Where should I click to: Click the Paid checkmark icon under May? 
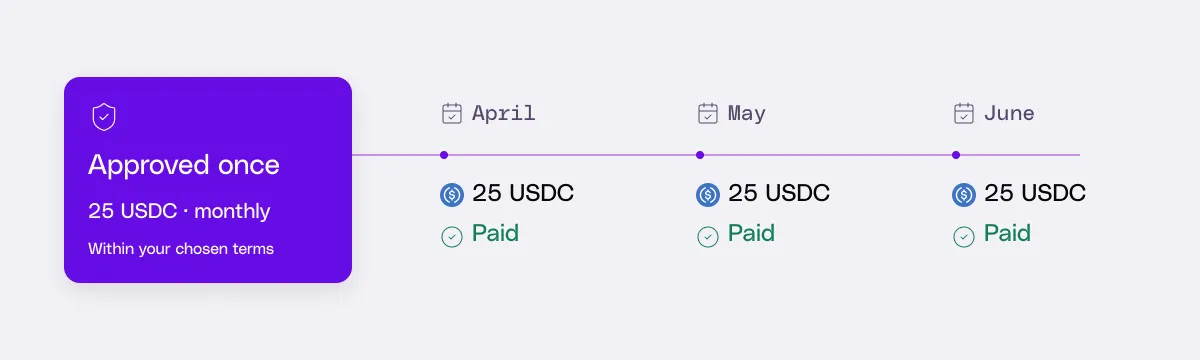pyautogui.click(x=708, y=237)
